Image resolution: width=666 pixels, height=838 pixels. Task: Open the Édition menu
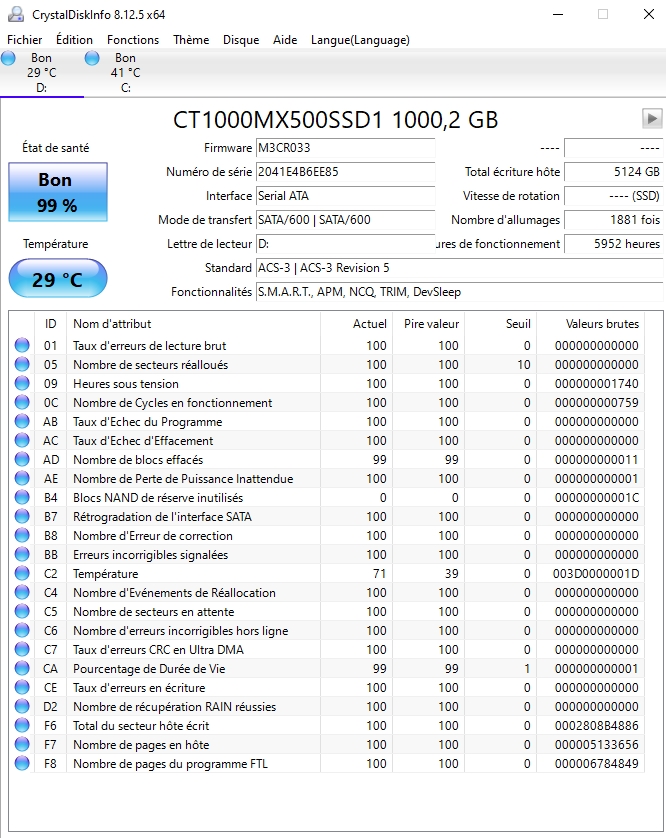click(74, 40)
